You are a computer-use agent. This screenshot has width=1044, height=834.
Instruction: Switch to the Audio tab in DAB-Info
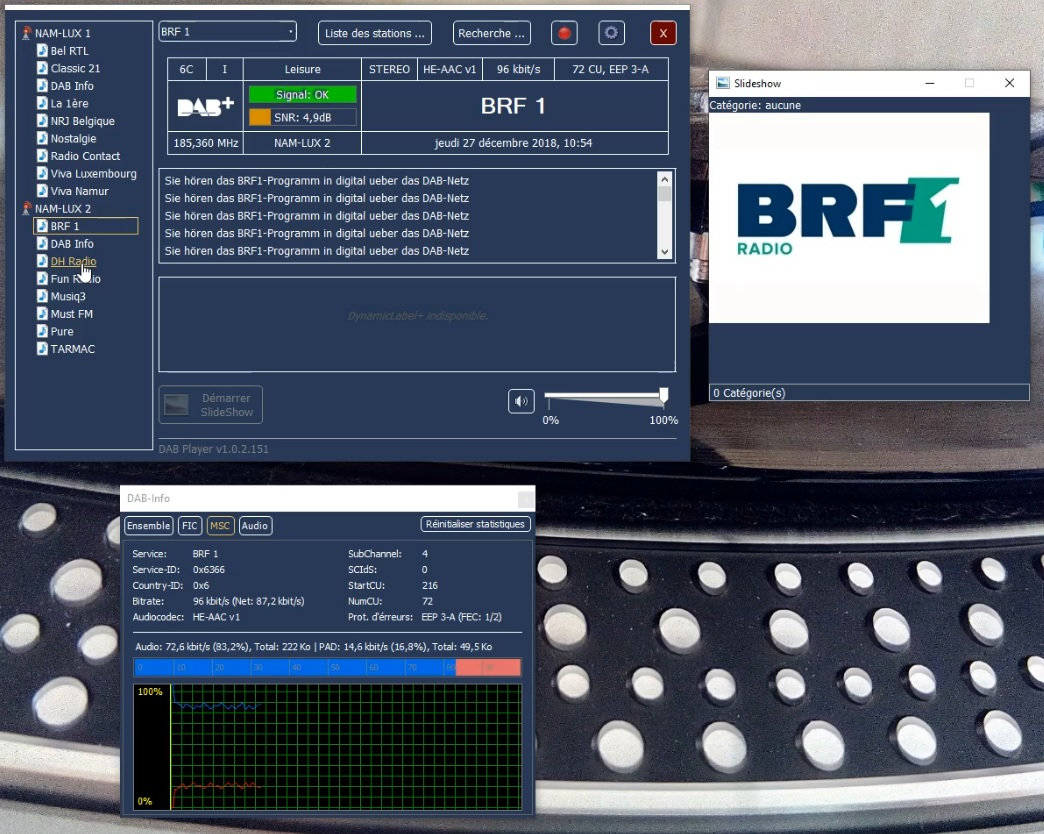[x=255, y=526]
